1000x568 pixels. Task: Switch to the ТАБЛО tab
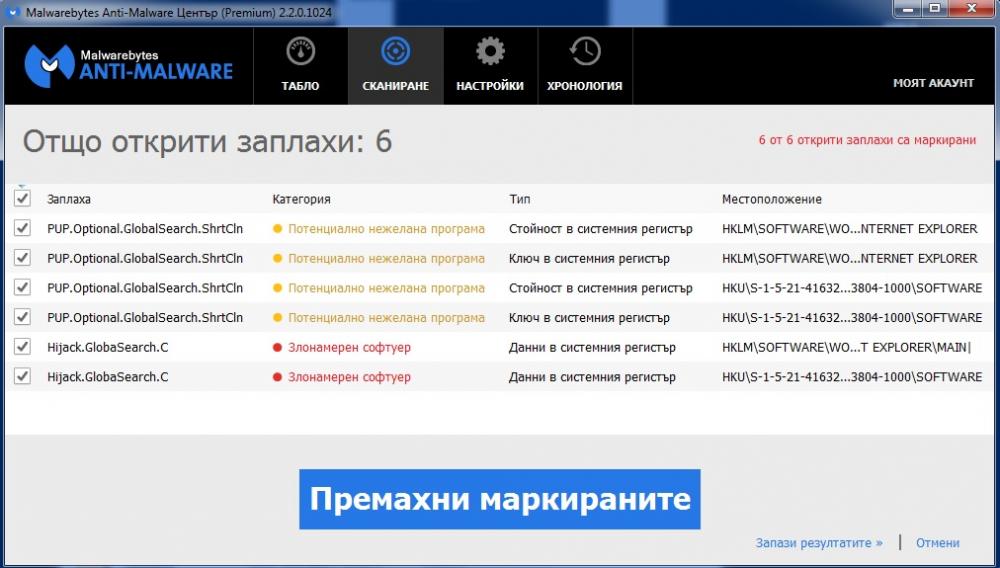pos(300,66)
